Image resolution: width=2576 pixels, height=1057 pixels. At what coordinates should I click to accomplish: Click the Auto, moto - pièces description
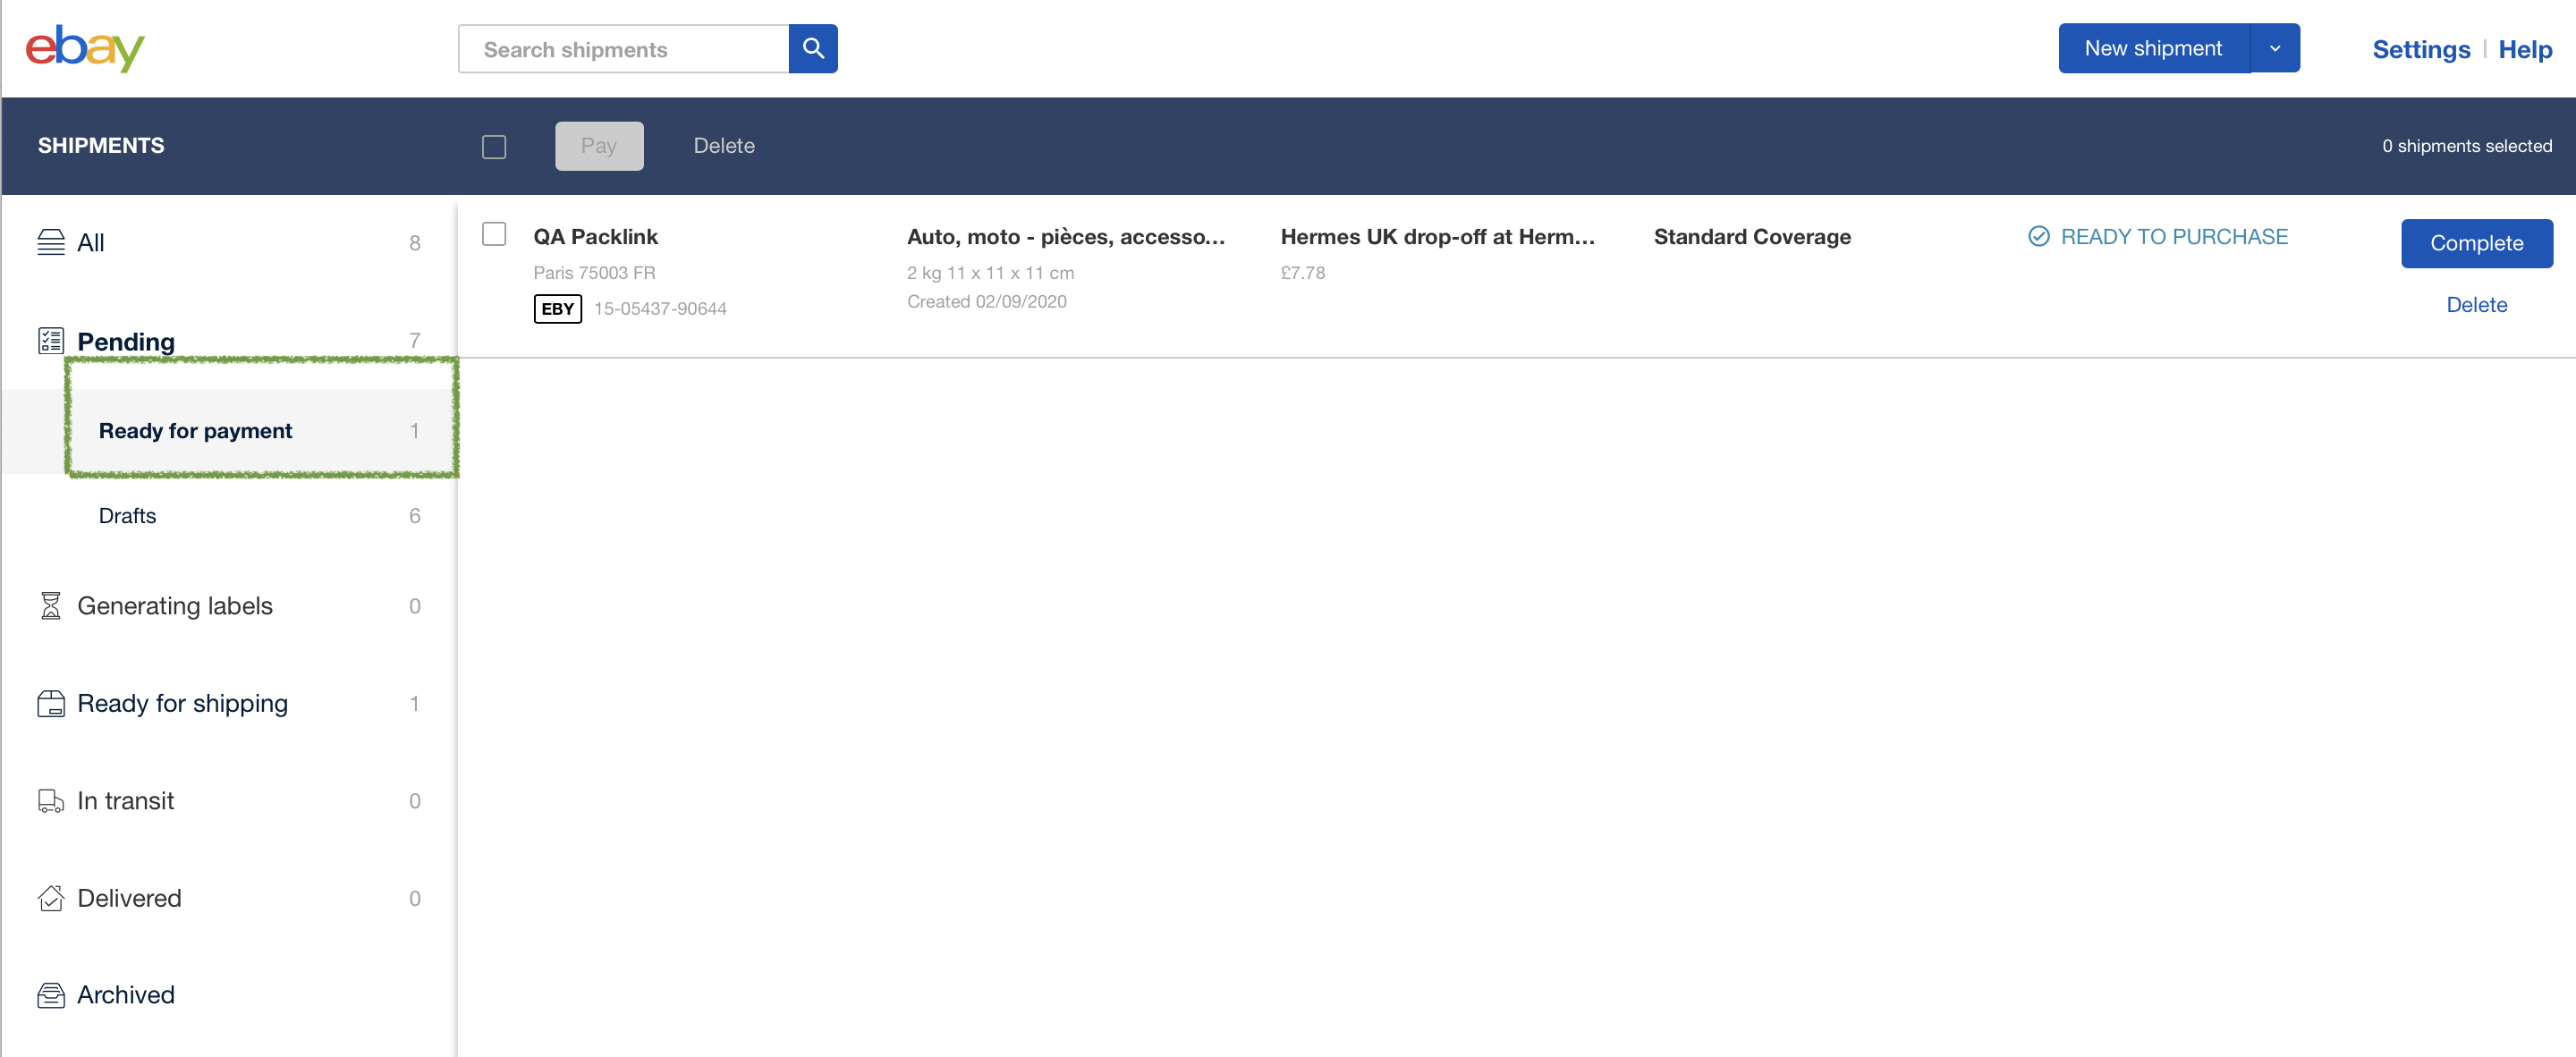pyautogui.click(x=1066, y=237)
